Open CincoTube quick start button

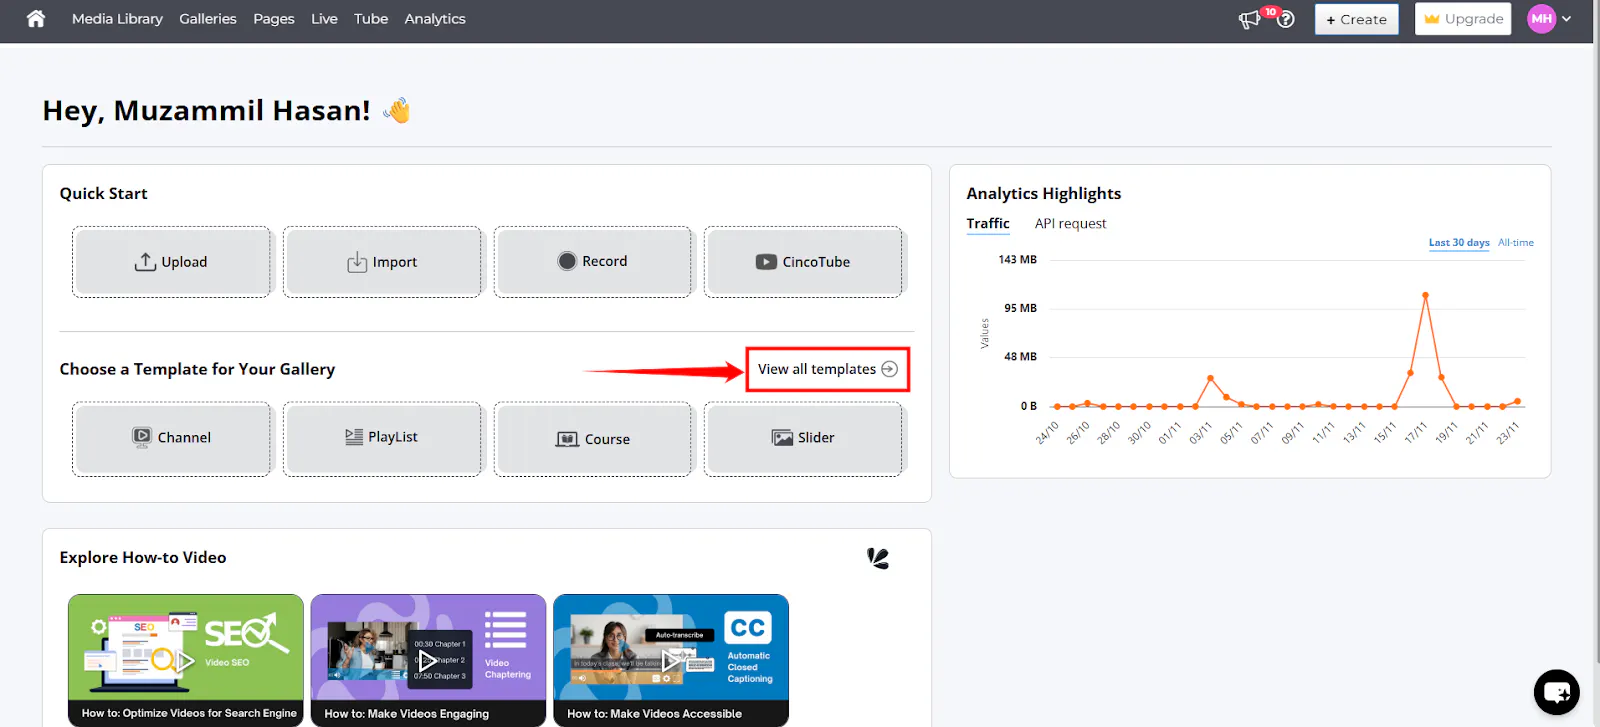tap(803, 262)
